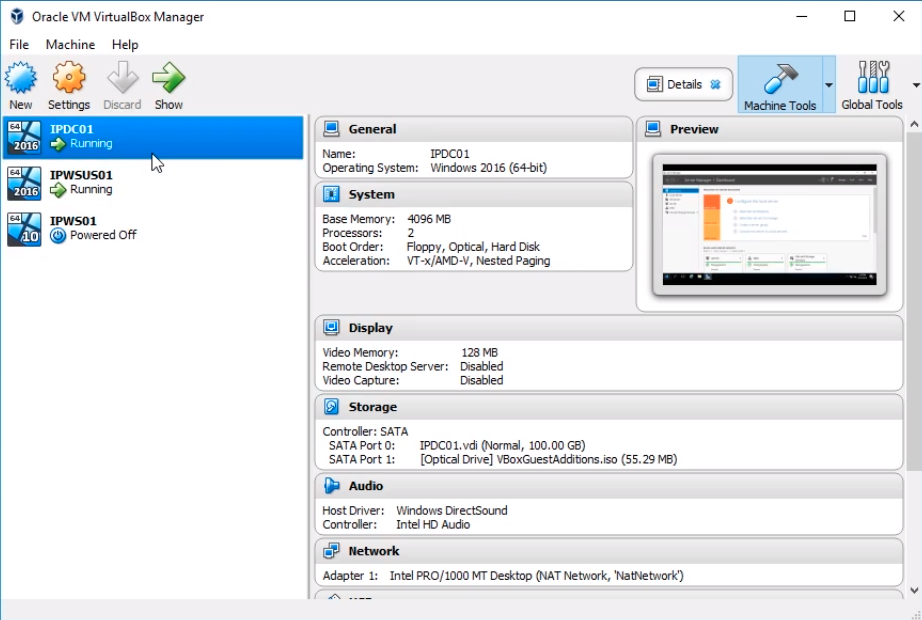The height and width of the screenshot is (620, 922).
Task: Open the Machine menu
Action: [x=70, y=45]
